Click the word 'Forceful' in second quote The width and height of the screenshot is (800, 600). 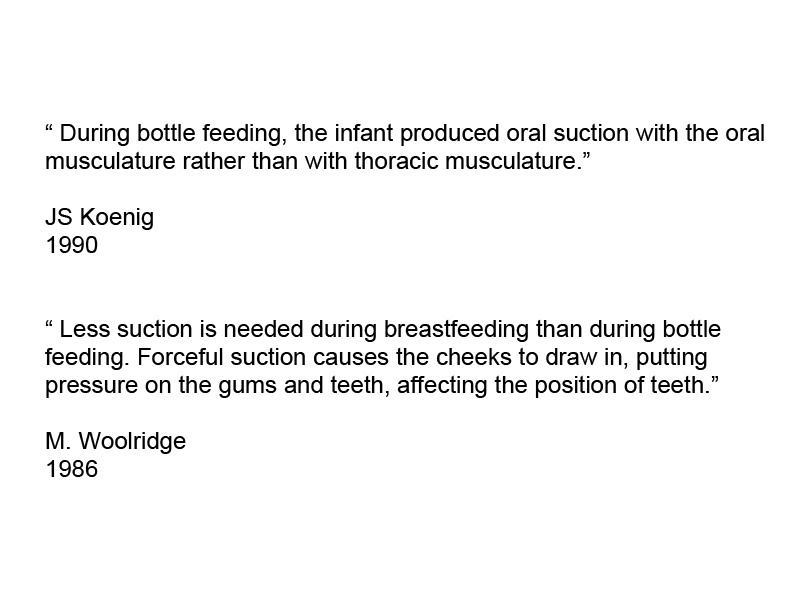pos(180,357)
